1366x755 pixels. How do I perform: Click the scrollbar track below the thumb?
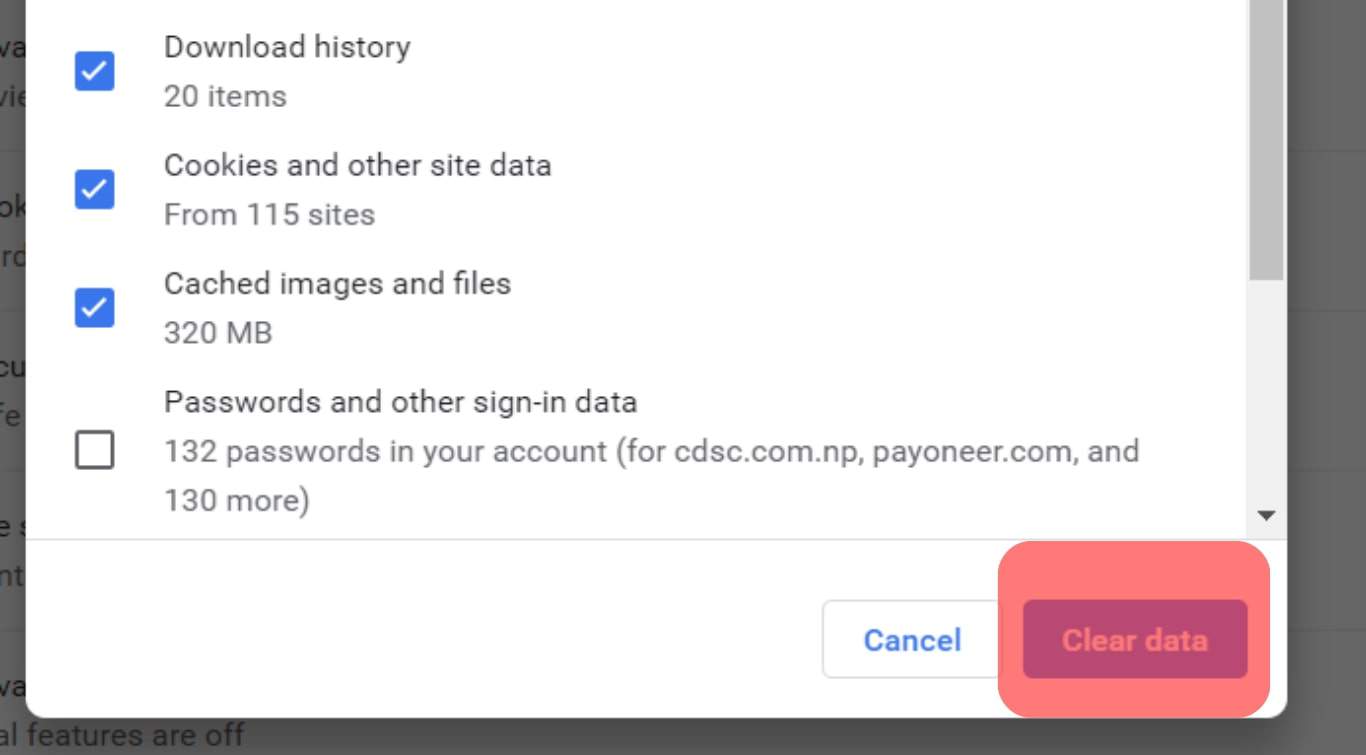tap(1266, 400)
